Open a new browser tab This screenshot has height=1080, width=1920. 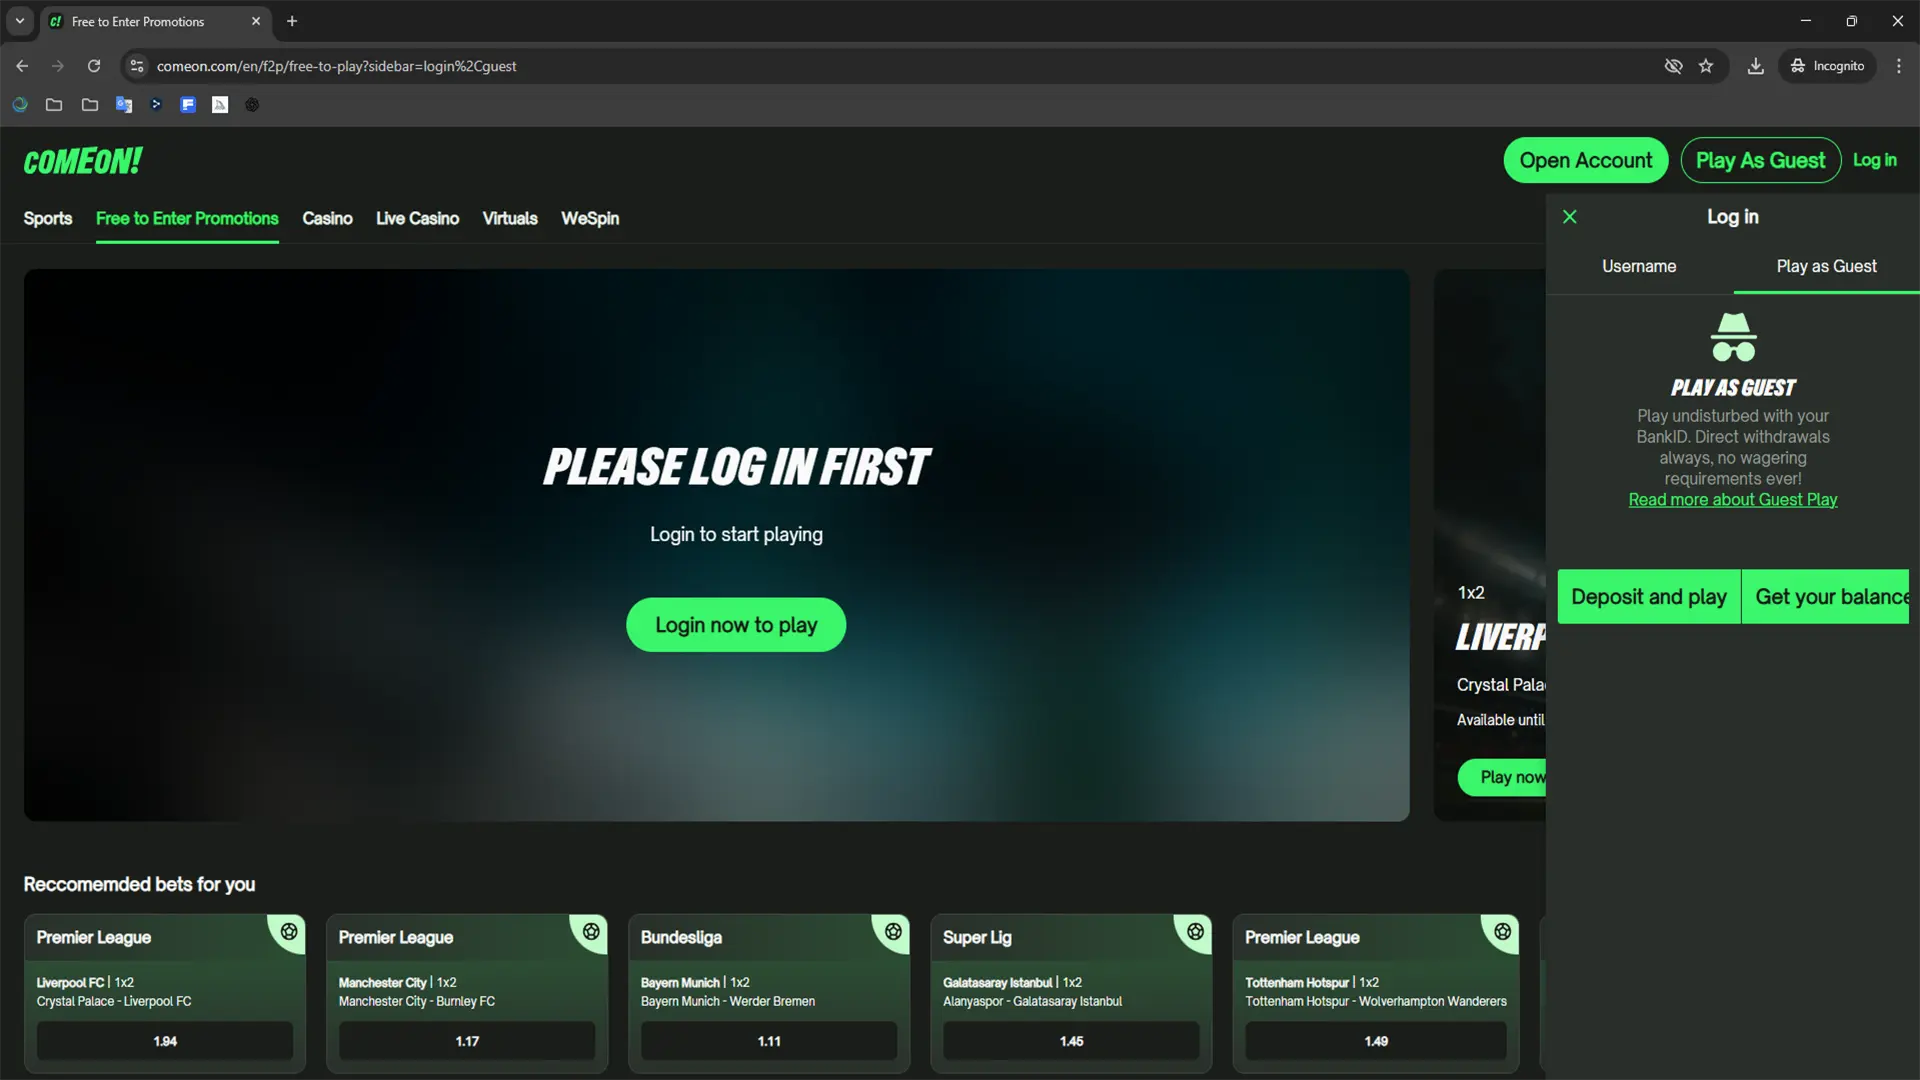tap(292, 21)
